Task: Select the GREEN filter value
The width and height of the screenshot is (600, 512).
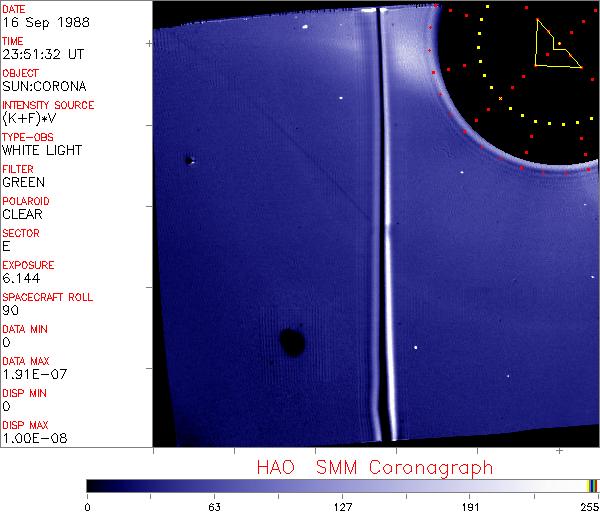Action: (x=24, y=182)
